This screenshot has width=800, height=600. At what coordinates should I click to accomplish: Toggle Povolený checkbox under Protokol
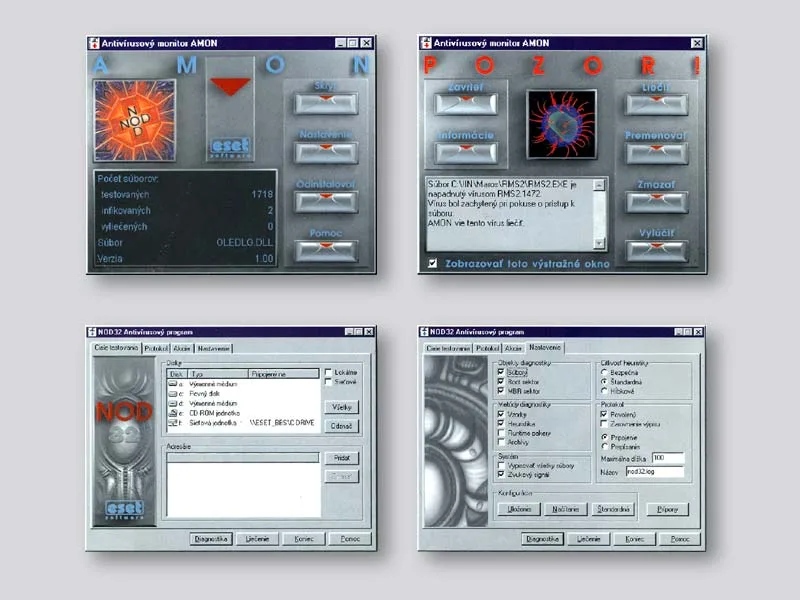tap(604, 414)
